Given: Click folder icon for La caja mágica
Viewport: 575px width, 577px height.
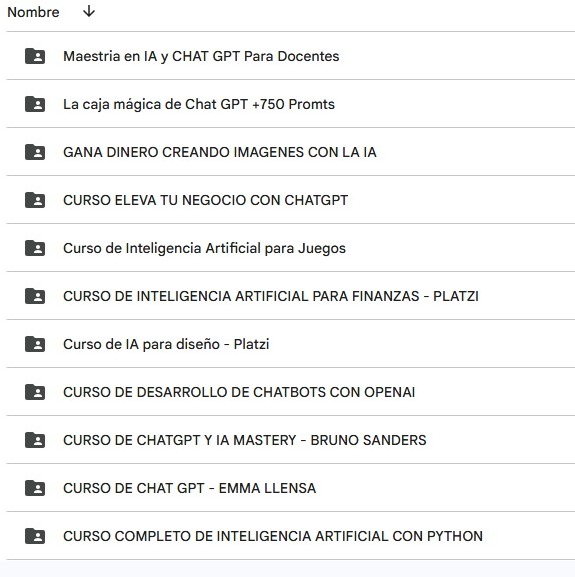Looking at the screenshot, I should [35, 104].
